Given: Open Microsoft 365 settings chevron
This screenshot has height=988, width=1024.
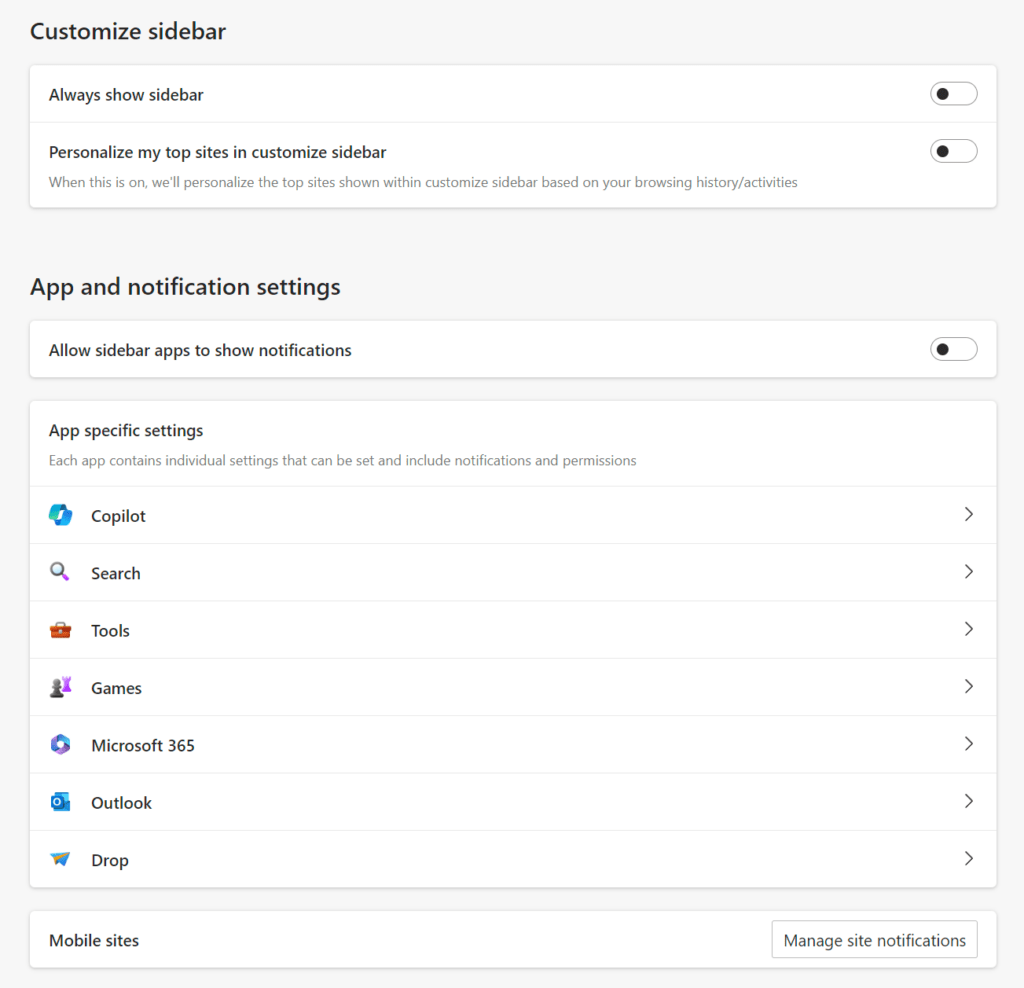Looking at the screenshot, I should 968,744.
